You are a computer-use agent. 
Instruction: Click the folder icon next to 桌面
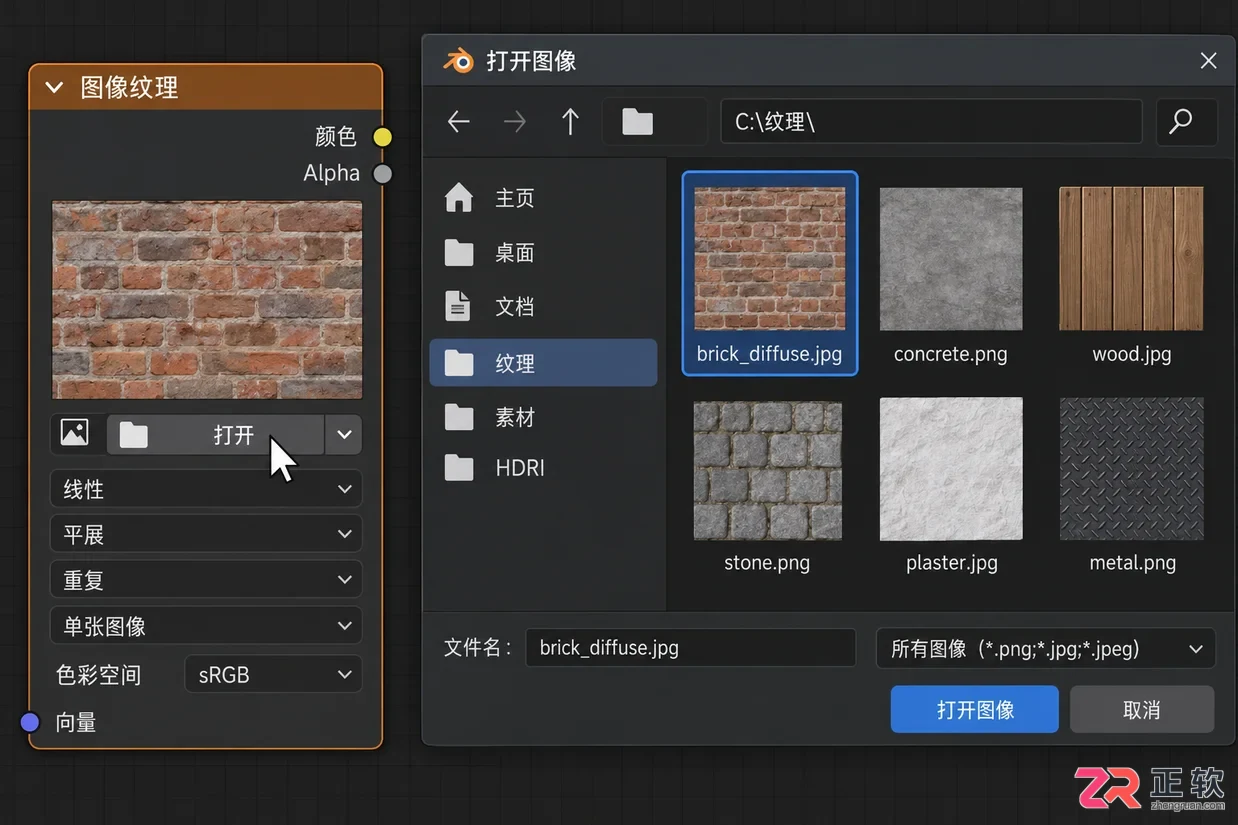tap(459, 253)
